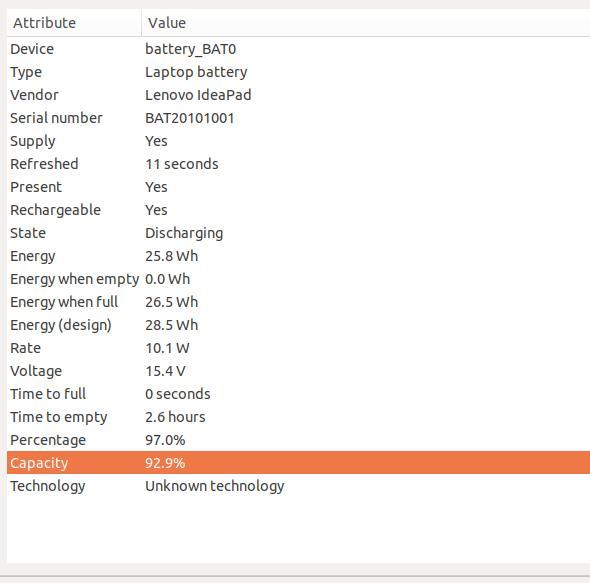Select the Device row
The image size is (590, 583).
298,49
